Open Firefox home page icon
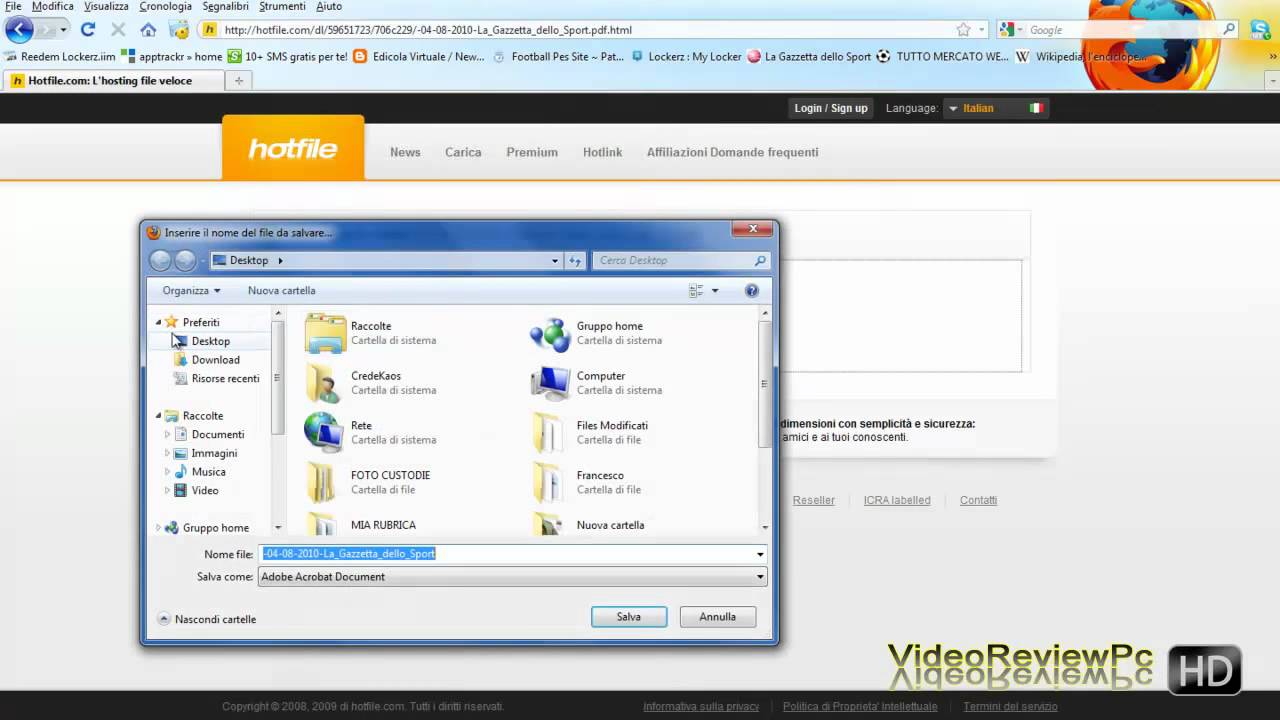This screenshot has height=720, width=1280. click(x=148, y=29)
